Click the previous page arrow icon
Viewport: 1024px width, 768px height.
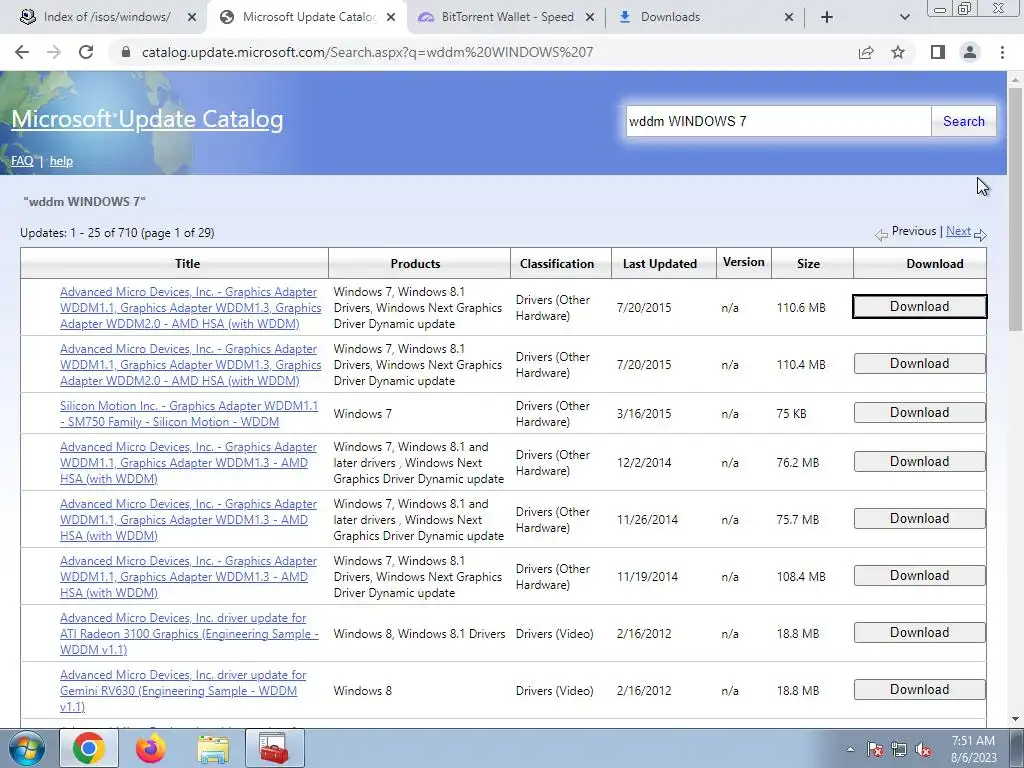(x=882, y=234)
